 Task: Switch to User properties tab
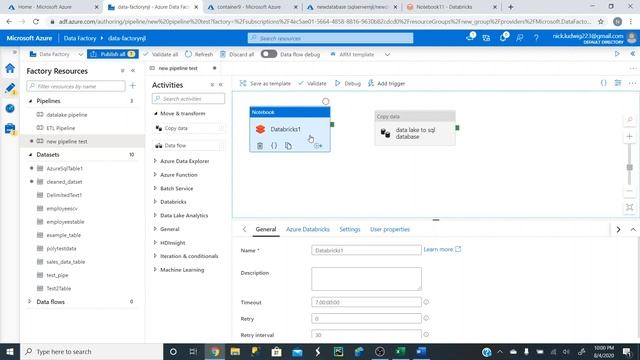point(390,229)
